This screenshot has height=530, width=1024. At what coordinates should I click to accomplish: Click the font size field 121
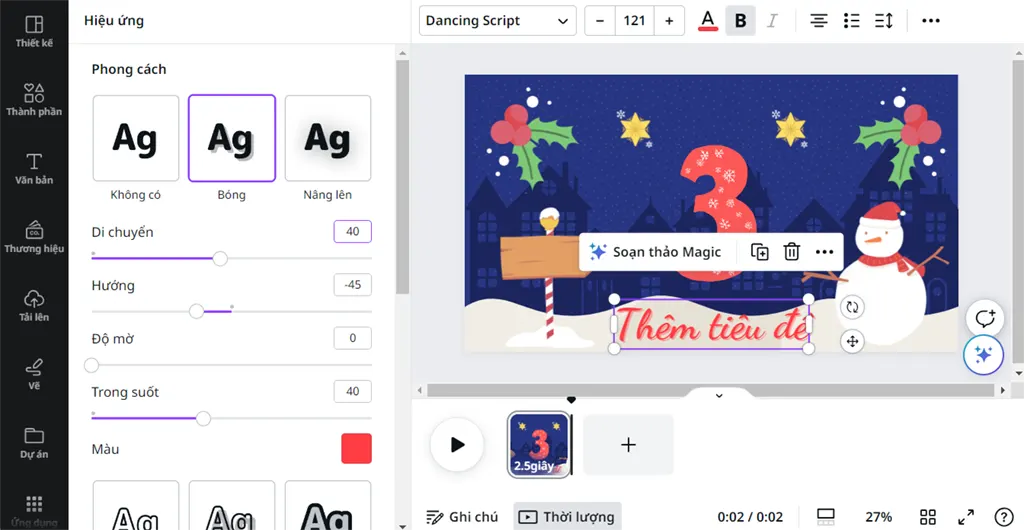tap(635, 21)
